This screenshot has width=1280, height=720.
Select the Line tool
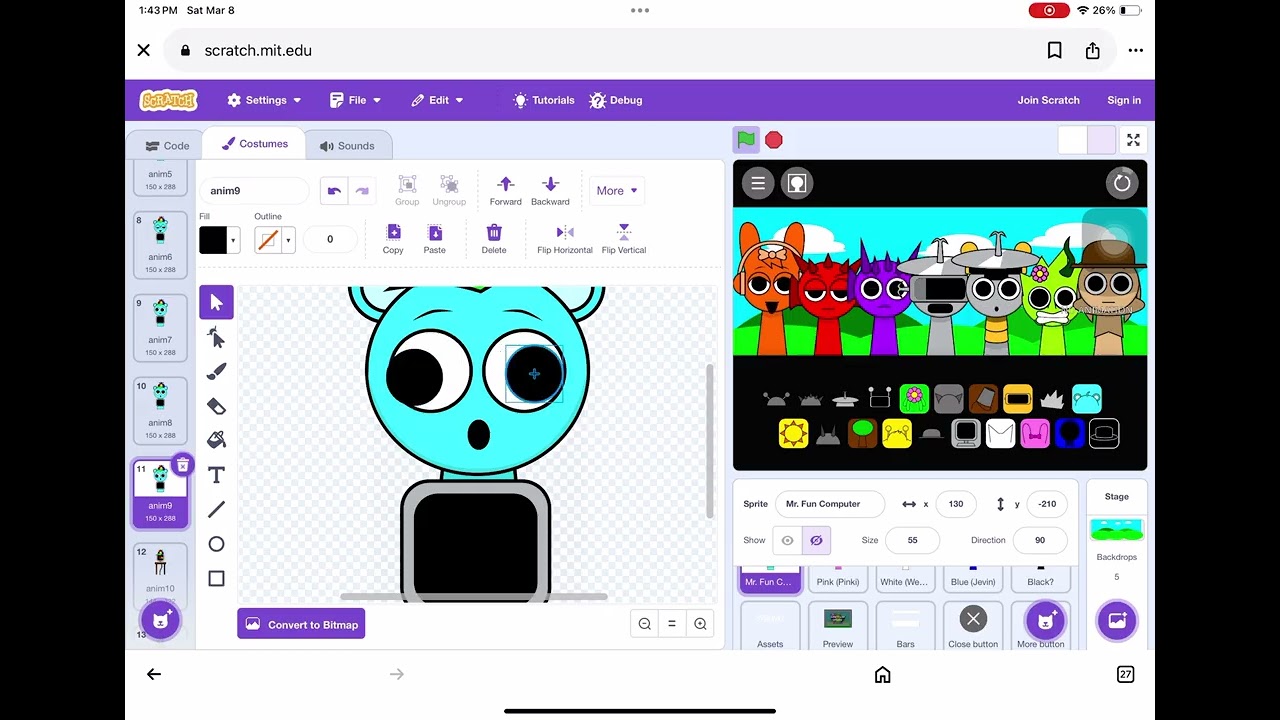click(x=216, y=510)
